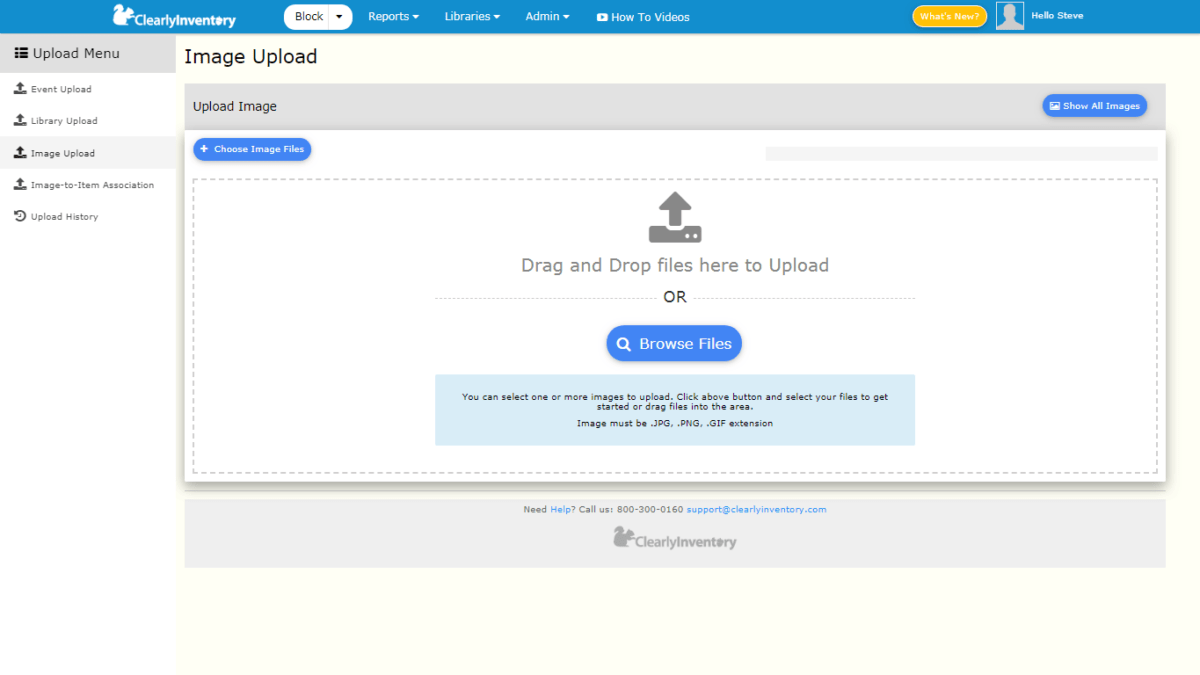1200x675 pixels.
Task: Open the Hello Steve profile avatar
Action: click(1010, 15)
